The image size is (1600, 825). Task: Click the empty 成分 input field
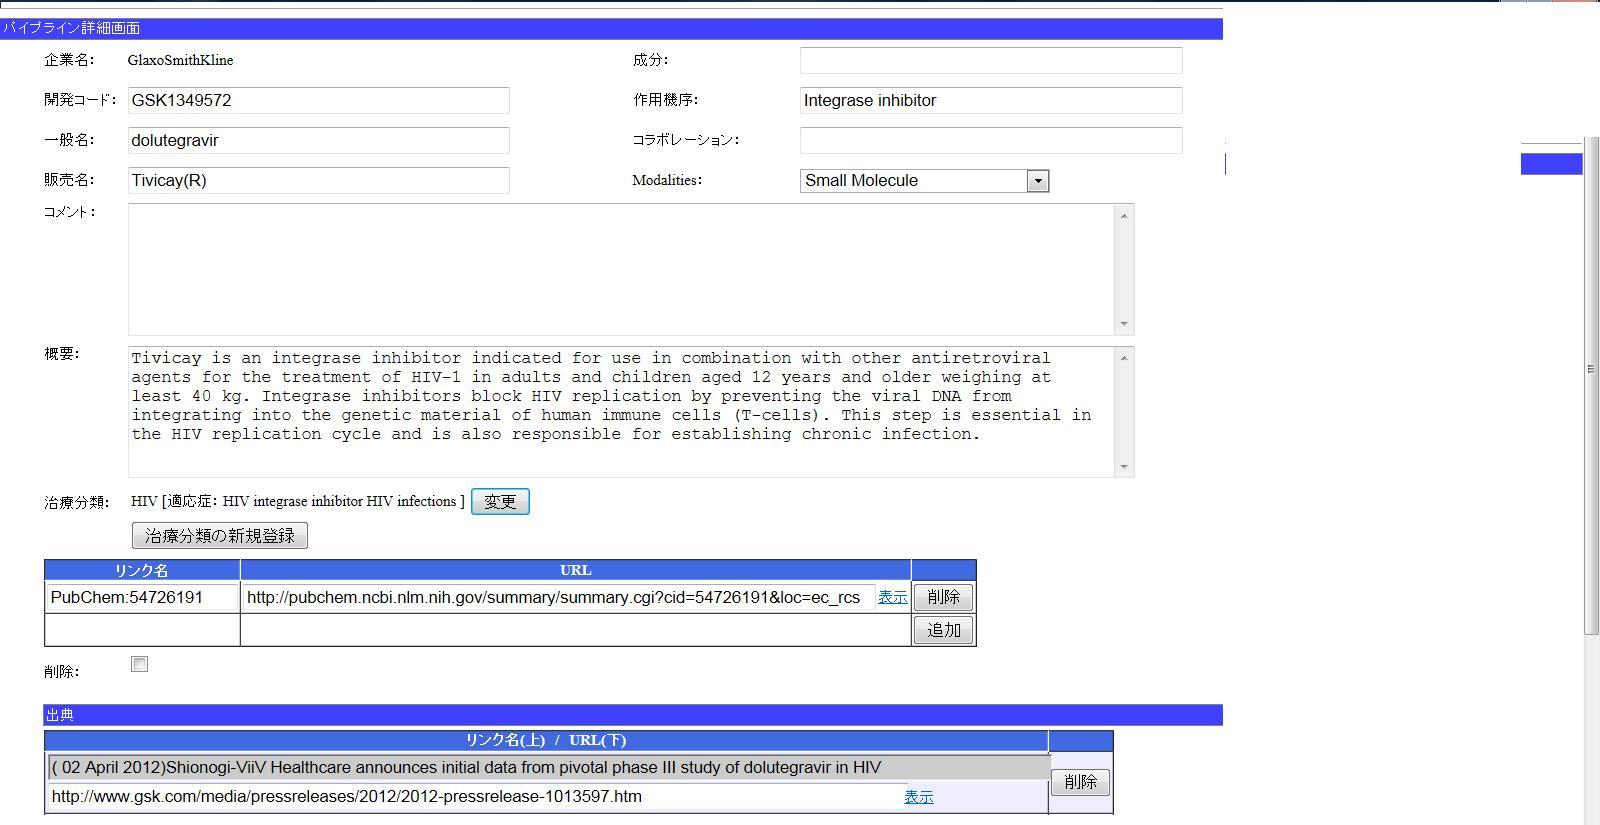point(991,60)
